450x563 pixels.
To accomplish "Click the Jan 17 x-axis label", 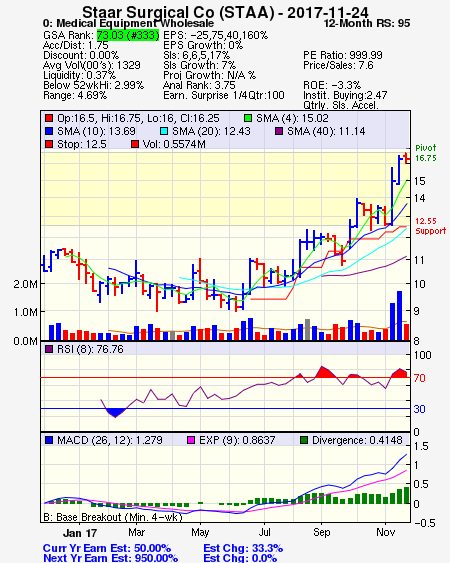I will click(80, 533).
